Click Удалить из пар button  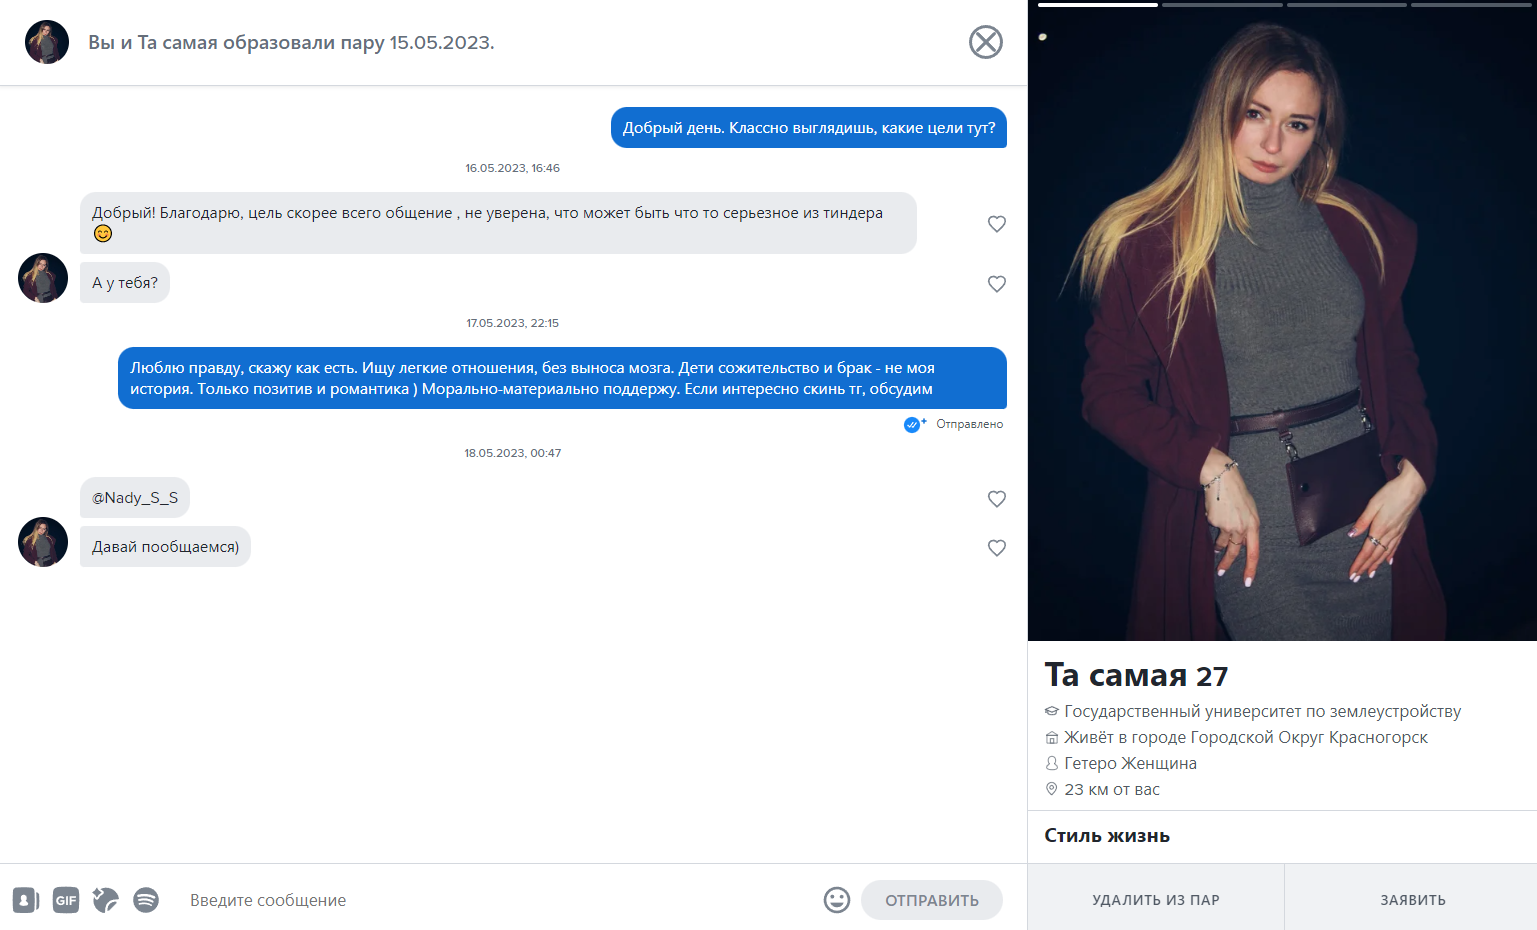pos(1156,900)
